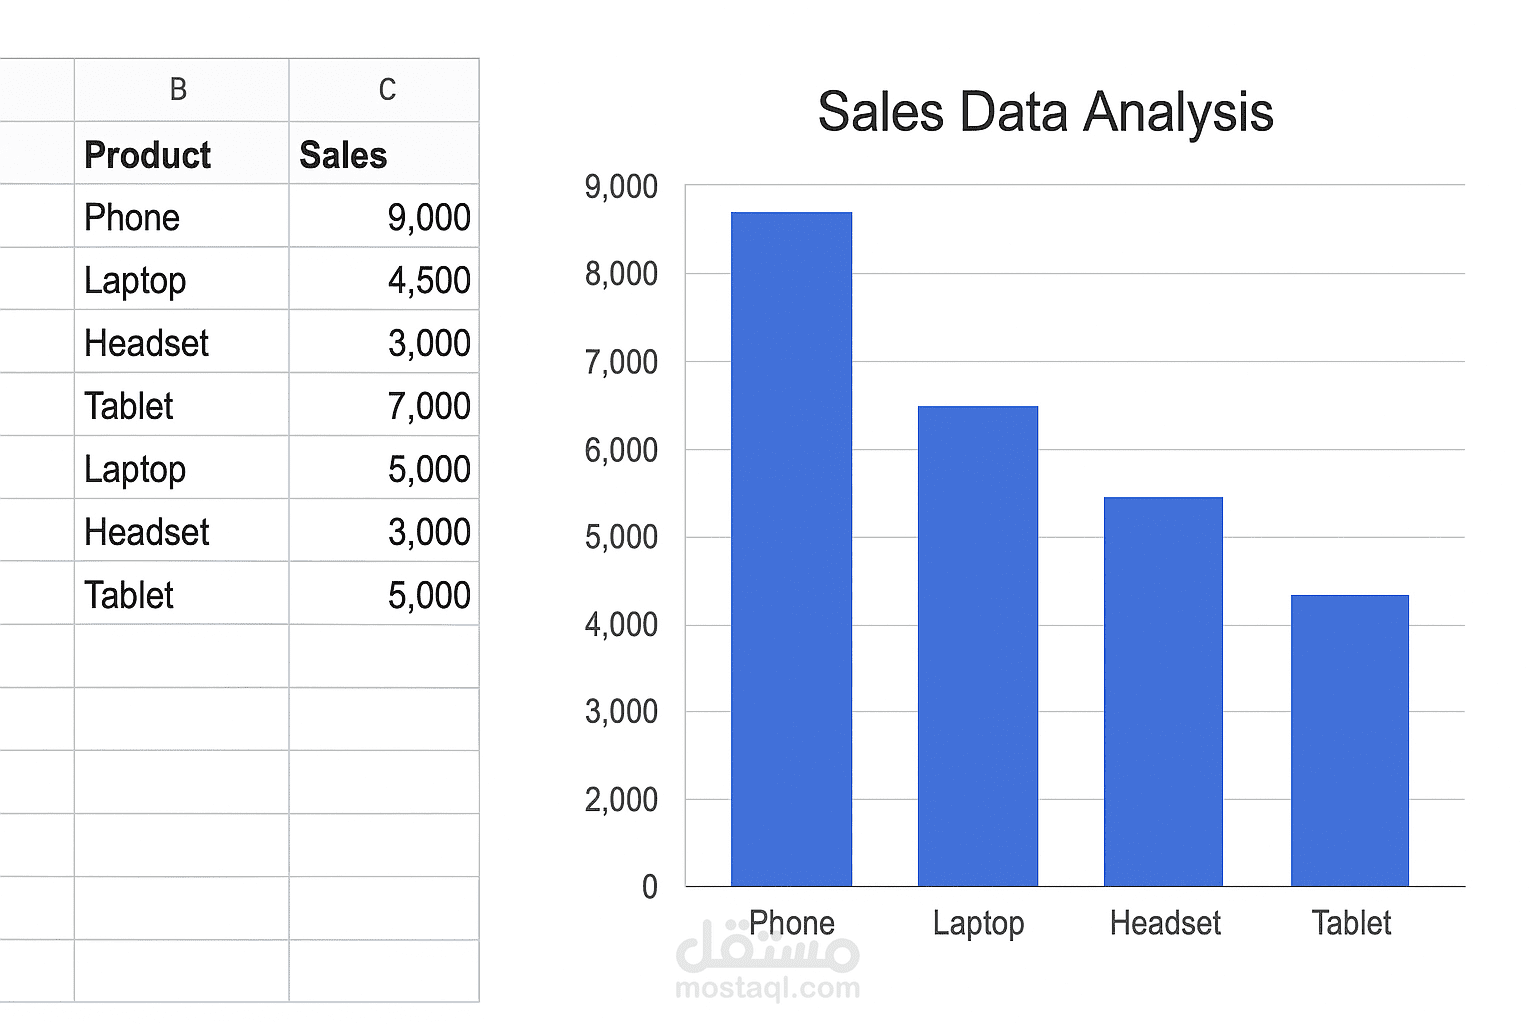Click the Headset bar in the chart
The image size is (1536, 1024).
[1163, 692]
